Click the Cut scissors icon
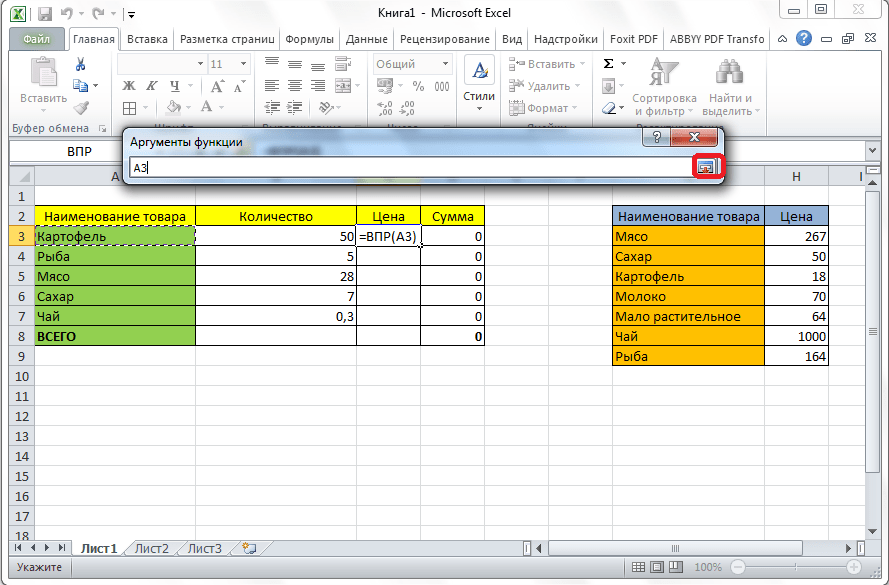The width and height of the screenshot is (889, 585). (x=81, y=65)
